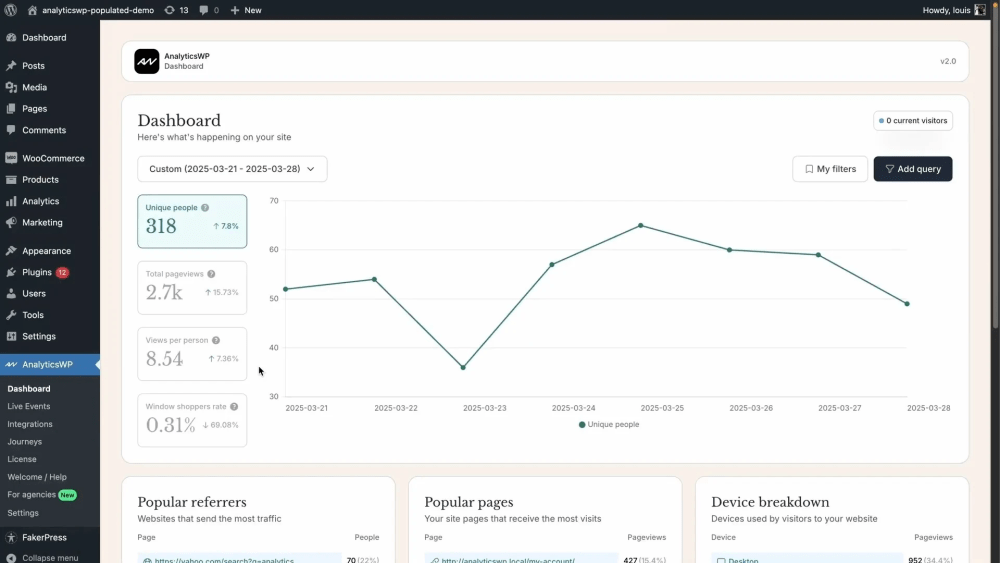
Task: Click chevron arrow on date range selector
Action: pyautogui.click(x=311, y=169)
